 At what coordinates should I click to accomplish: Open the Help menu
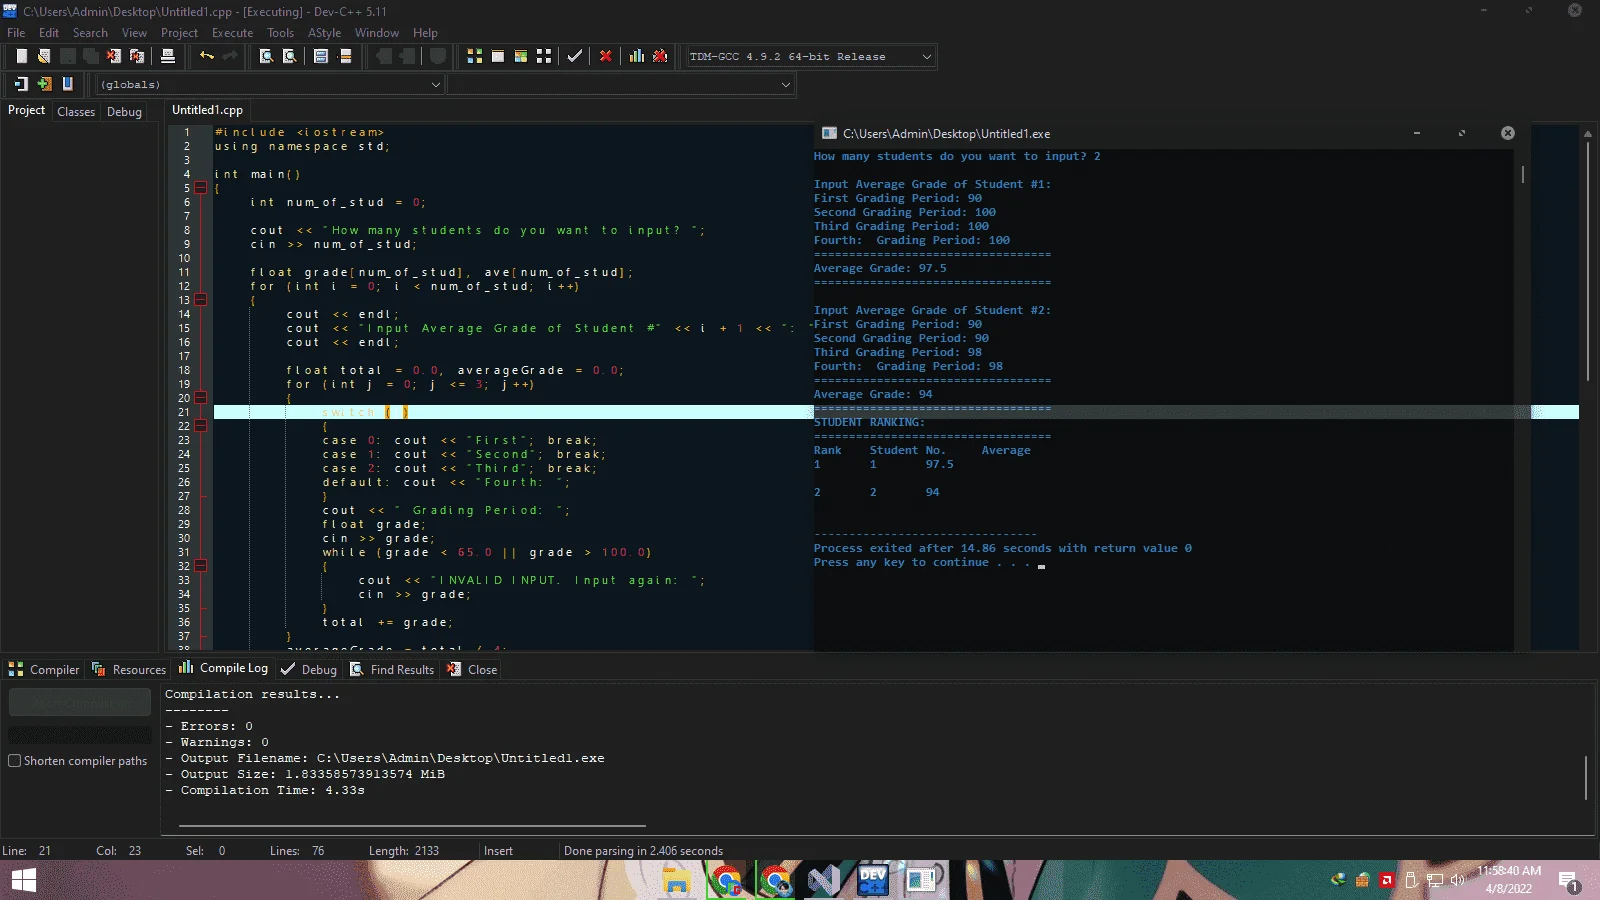pos(425,32)
